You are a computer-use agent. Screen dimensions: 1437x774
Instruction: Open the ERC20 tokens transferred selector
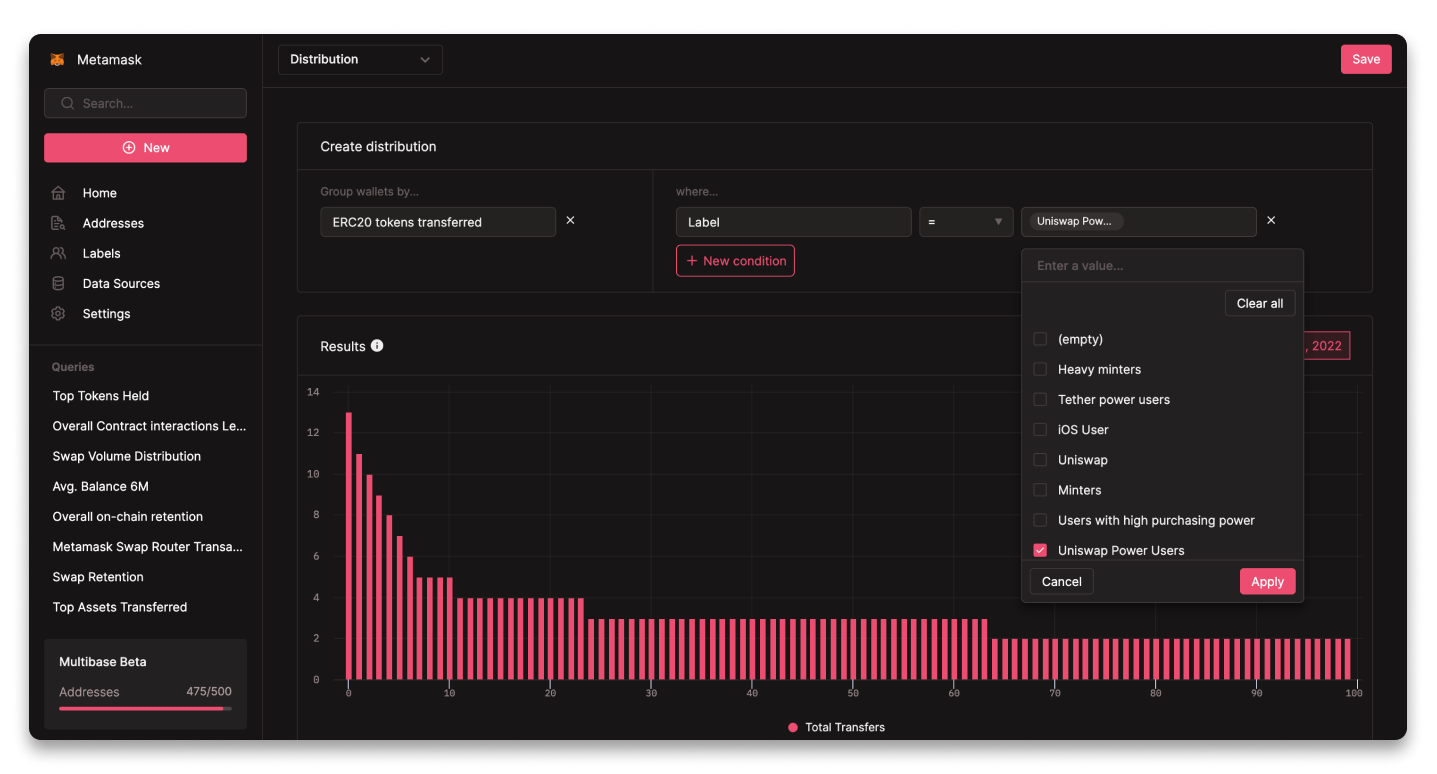click(438, 222)
